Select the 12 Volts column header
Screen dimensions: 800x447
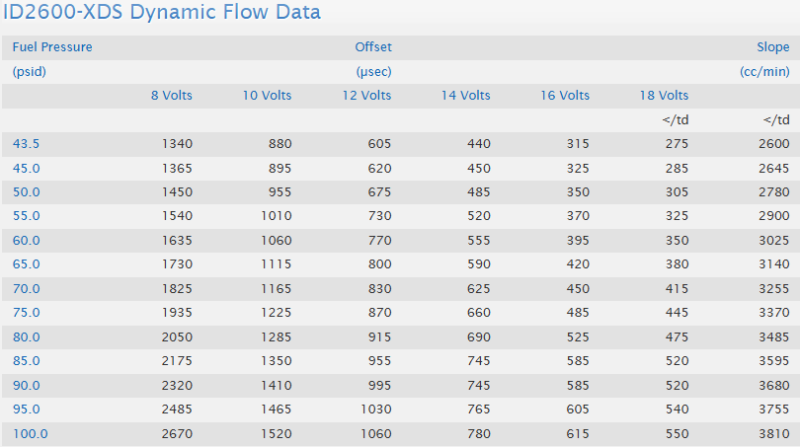point(364,96)
